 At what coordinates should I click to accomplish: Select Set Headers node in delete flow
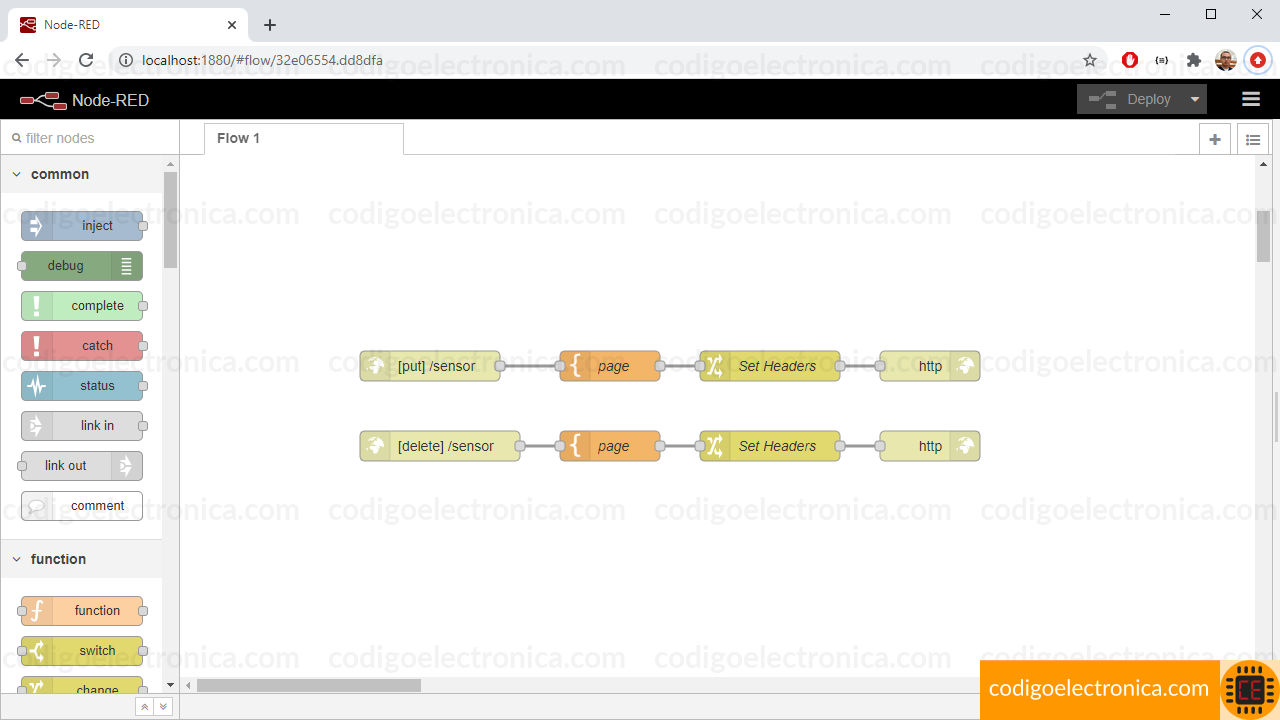click(770, 446)
